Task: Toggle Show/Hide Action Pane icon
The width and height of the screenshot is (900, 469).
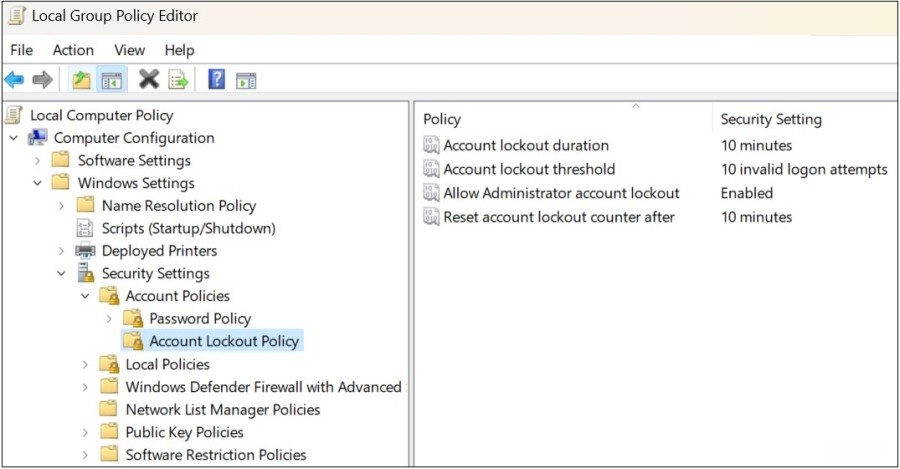Action: coord(246,80)
